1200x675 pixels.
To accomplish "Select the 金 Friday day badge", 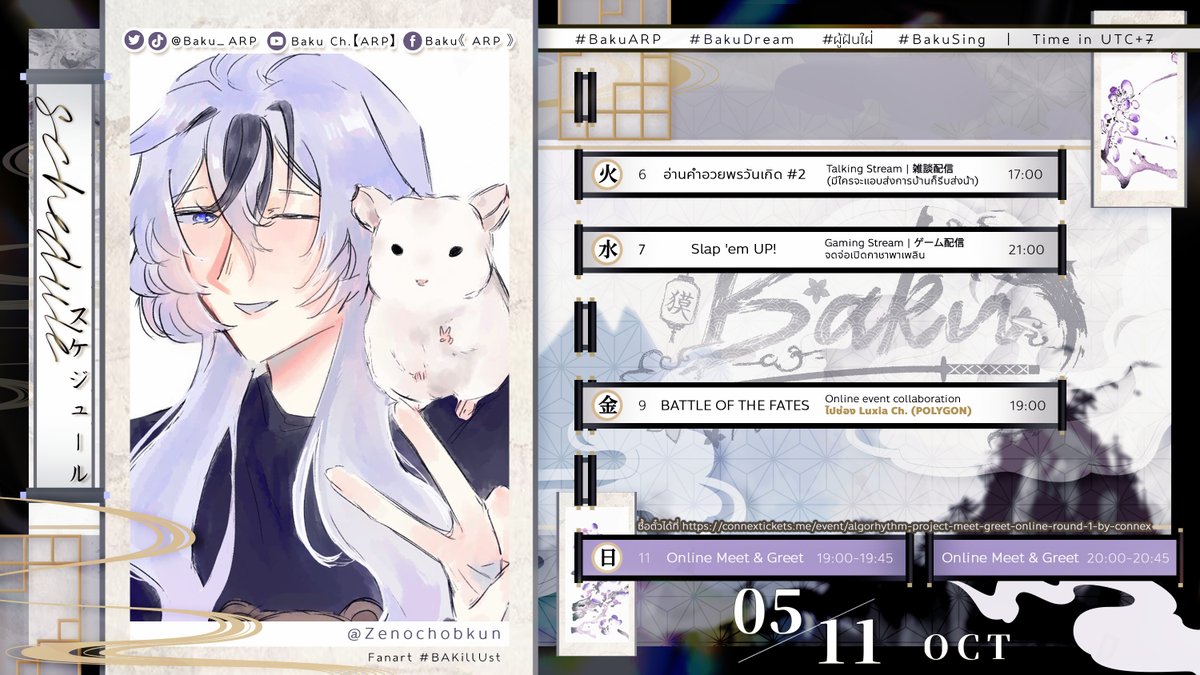I will click(x=605, y=405).
